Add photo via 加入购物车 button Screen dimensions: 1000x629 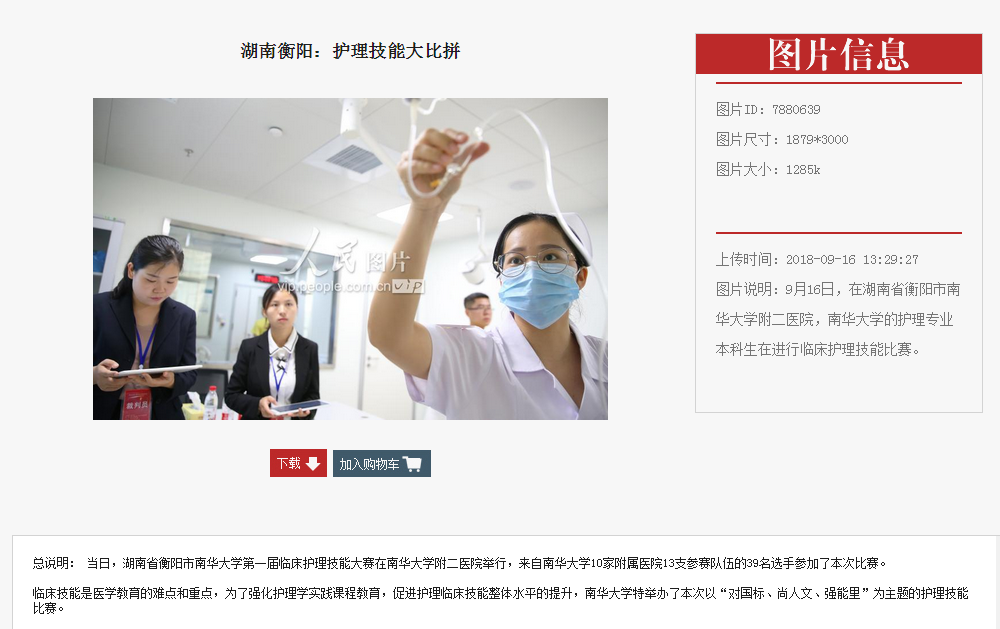click(x=381, y=463)
